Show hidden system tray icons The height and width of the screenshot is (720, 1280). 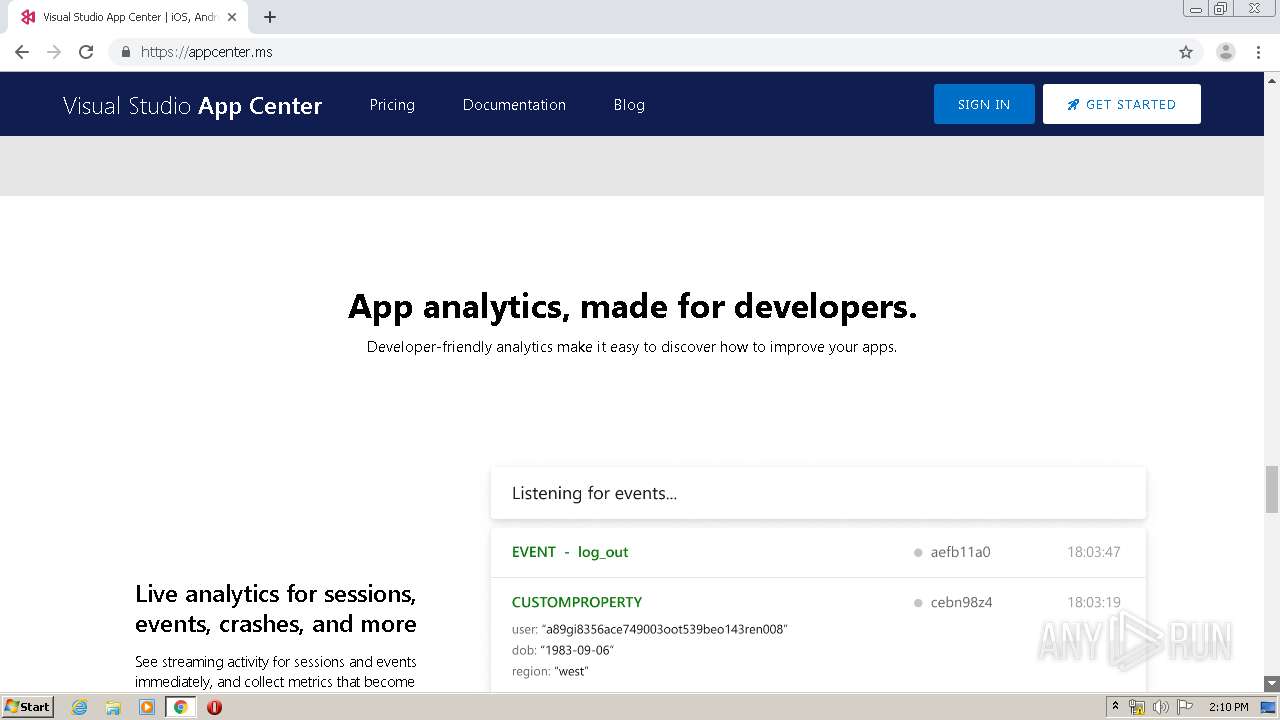pos(1115,707)
